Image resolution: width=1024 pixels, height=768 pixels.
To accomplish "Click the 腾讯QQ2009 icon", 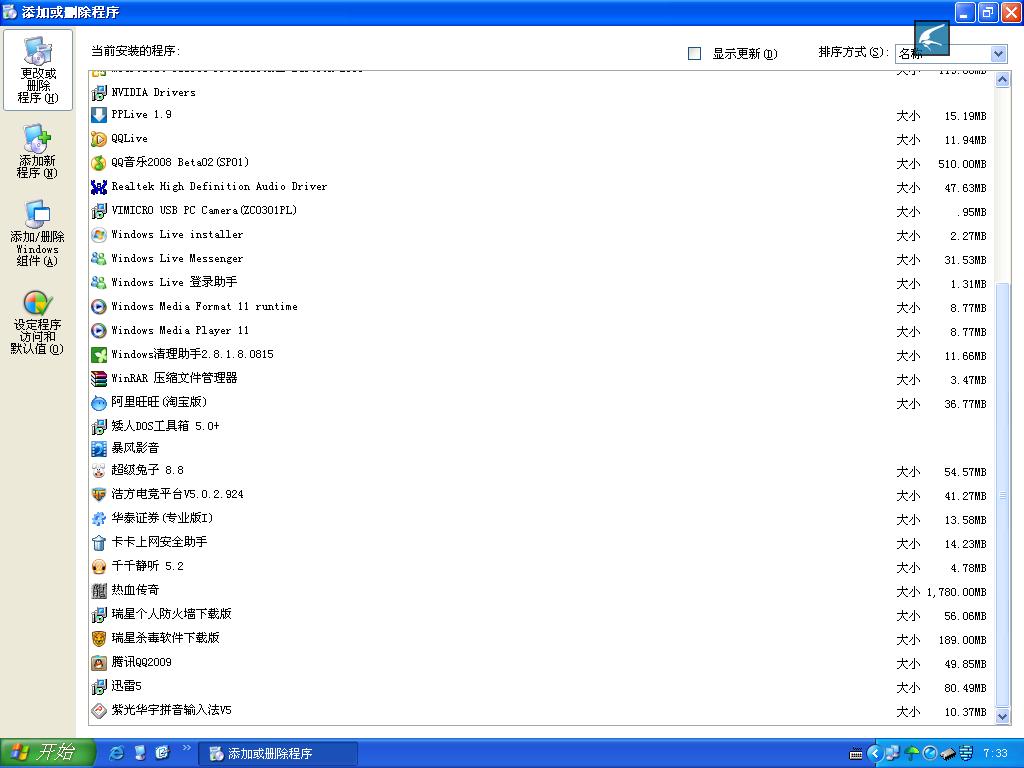I will click(x=99, y=663).
